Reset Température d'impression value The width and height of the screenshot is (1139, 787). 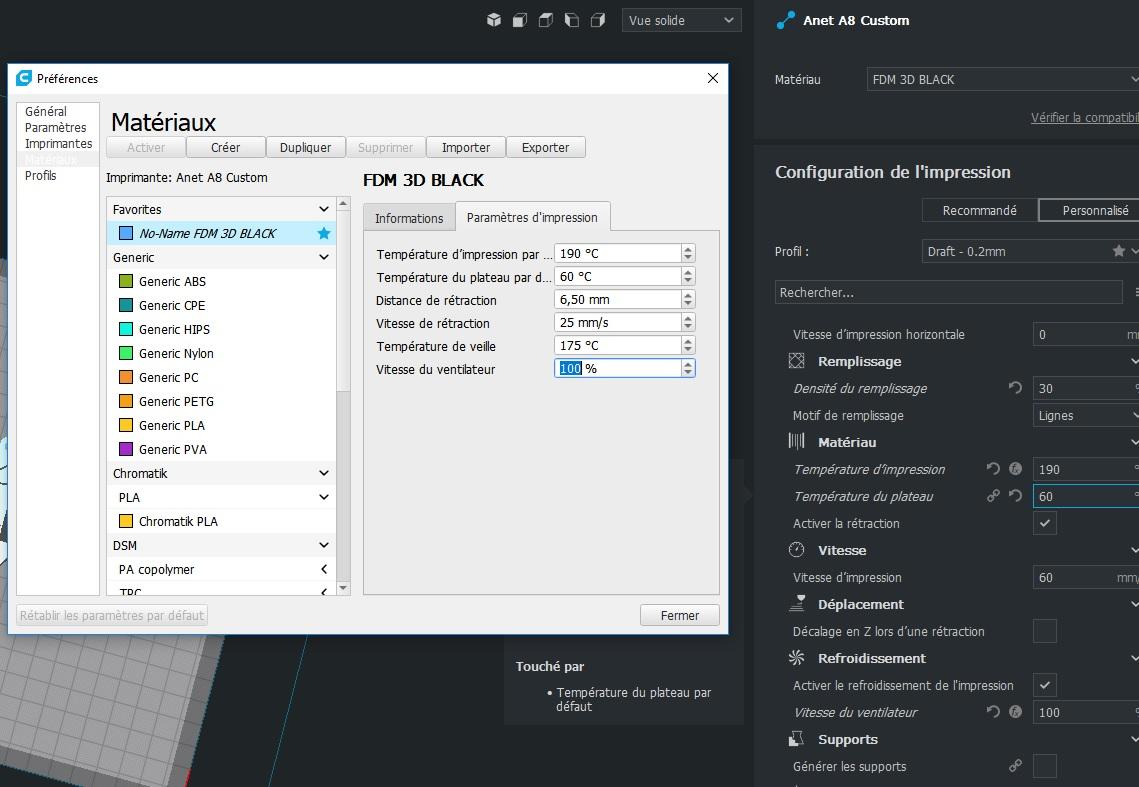[x=993, y=469]
